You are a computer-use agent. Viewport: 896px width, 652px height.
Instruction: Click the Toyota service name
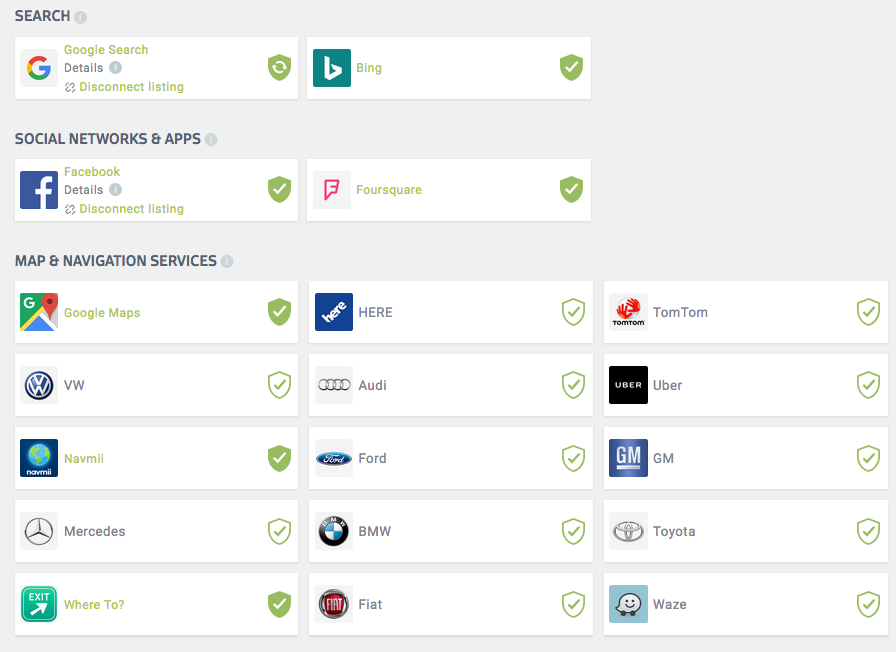point(674,531)
